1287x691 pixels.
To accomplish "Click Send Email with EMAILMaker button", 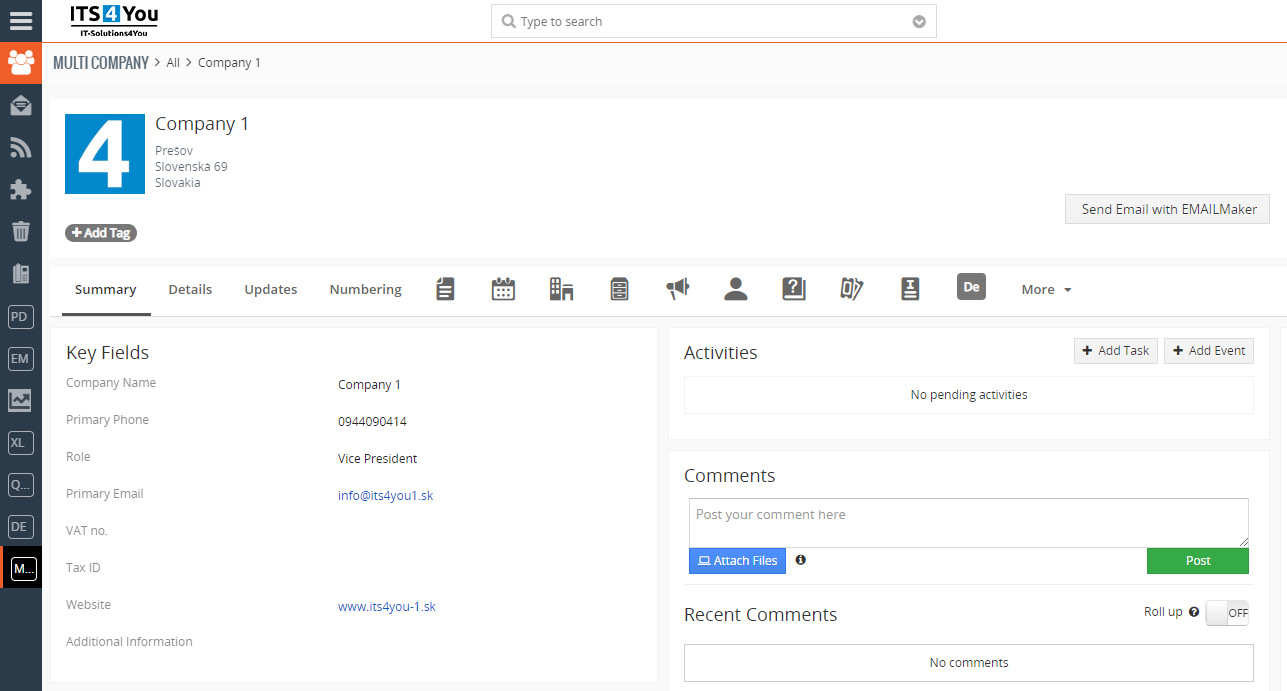I will [1167, 209].
